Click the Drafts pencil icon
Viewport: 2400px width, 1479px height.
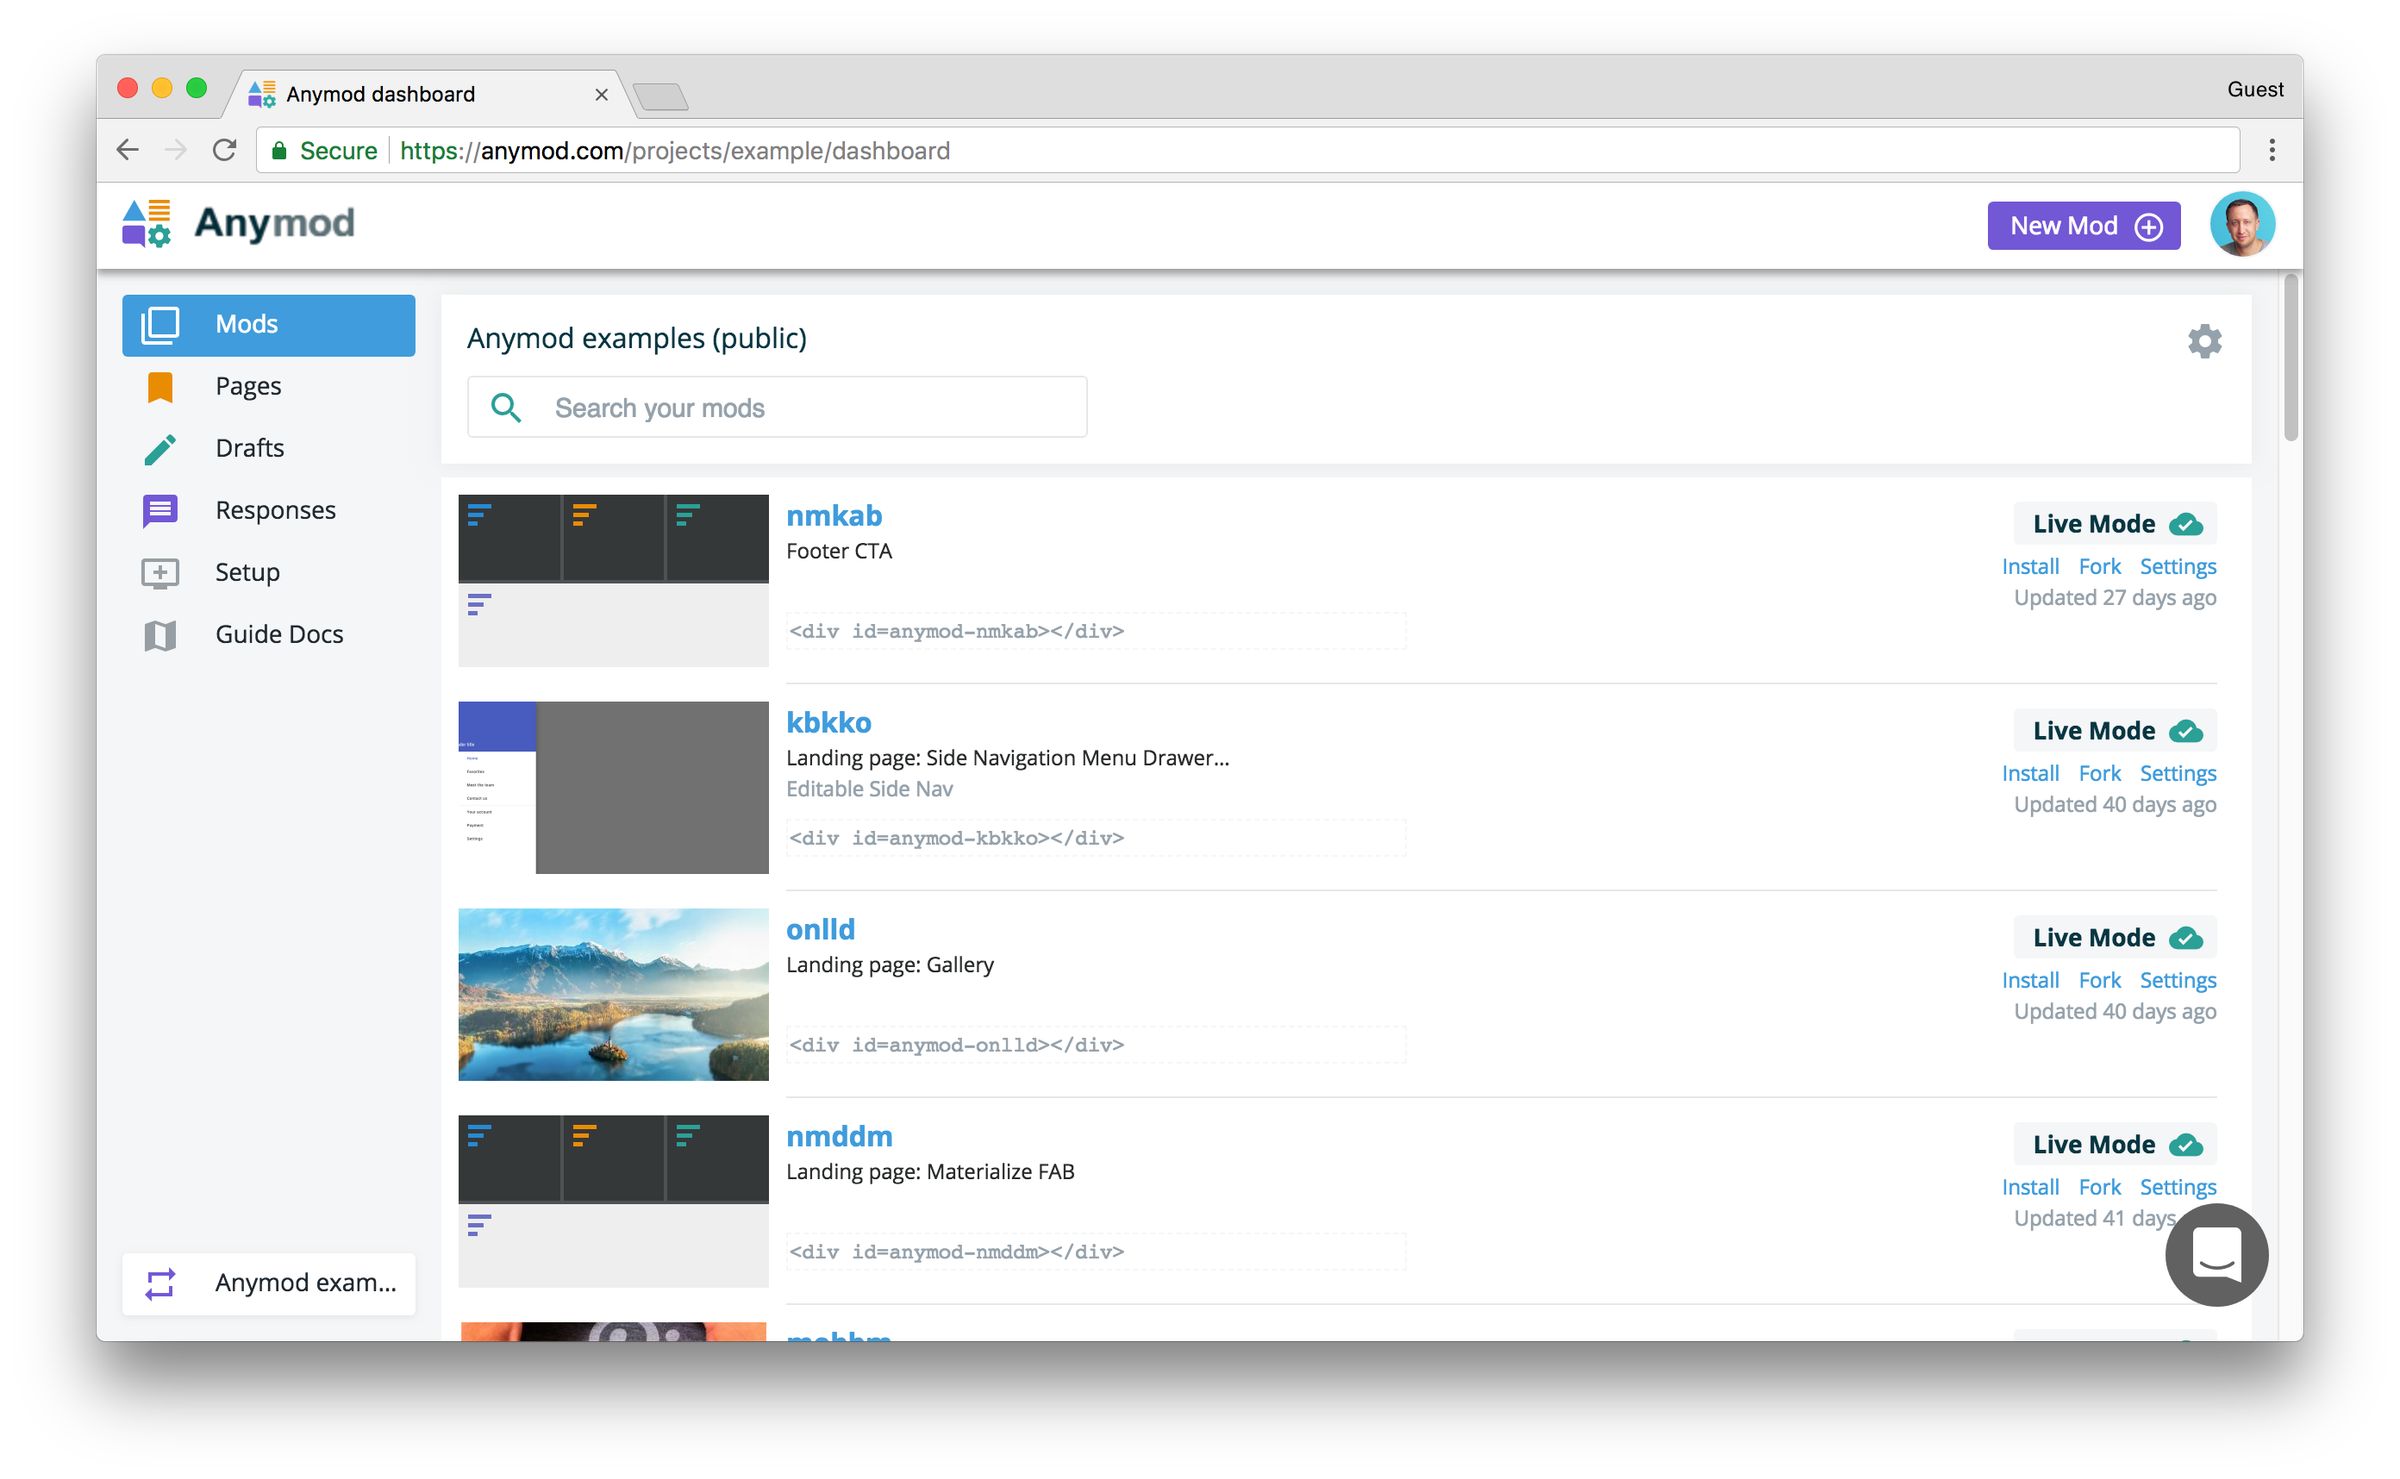point(160,448)
